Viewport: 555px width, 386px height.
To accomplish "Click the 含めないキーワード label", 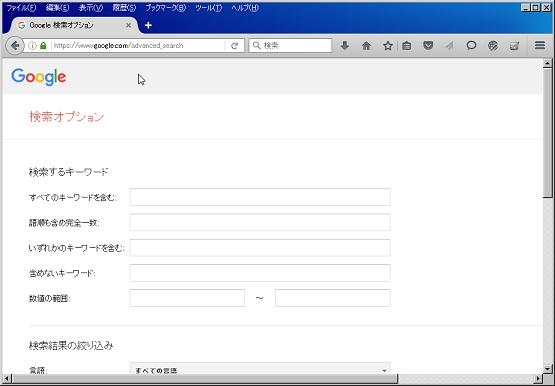I will [62, 273].
